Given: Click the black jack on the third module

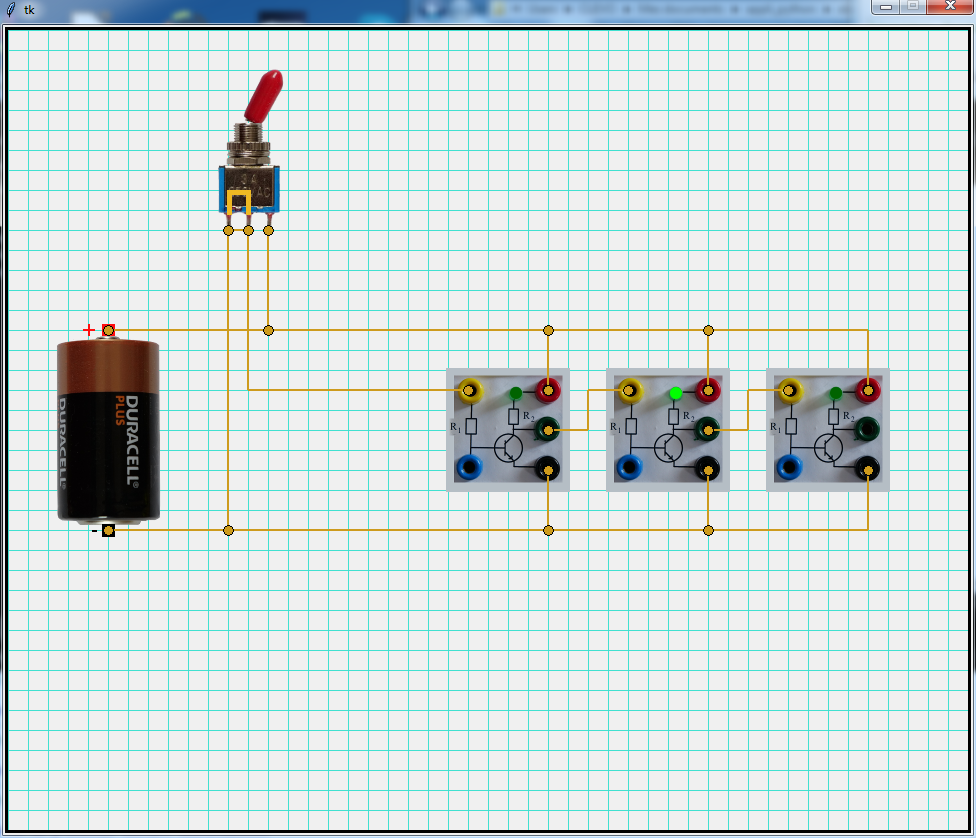Looking at the screenshot, I should point(867,467).
